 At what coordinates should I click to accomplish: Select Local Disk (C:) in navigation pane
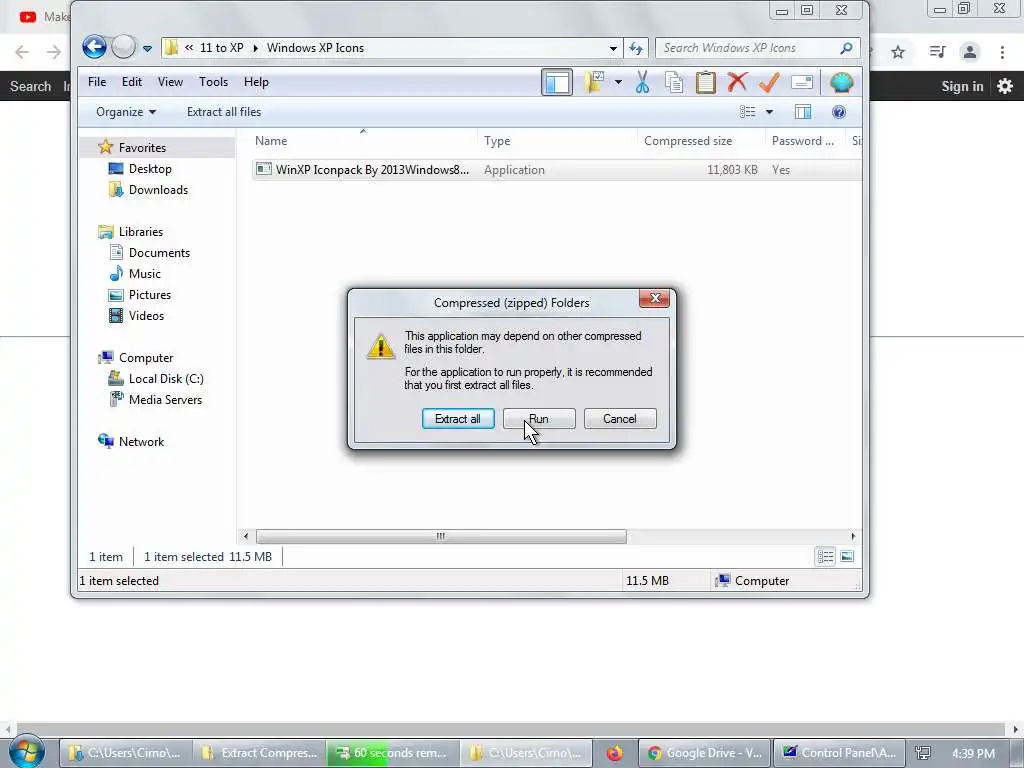pyautogui.click(x=166, y=379)
